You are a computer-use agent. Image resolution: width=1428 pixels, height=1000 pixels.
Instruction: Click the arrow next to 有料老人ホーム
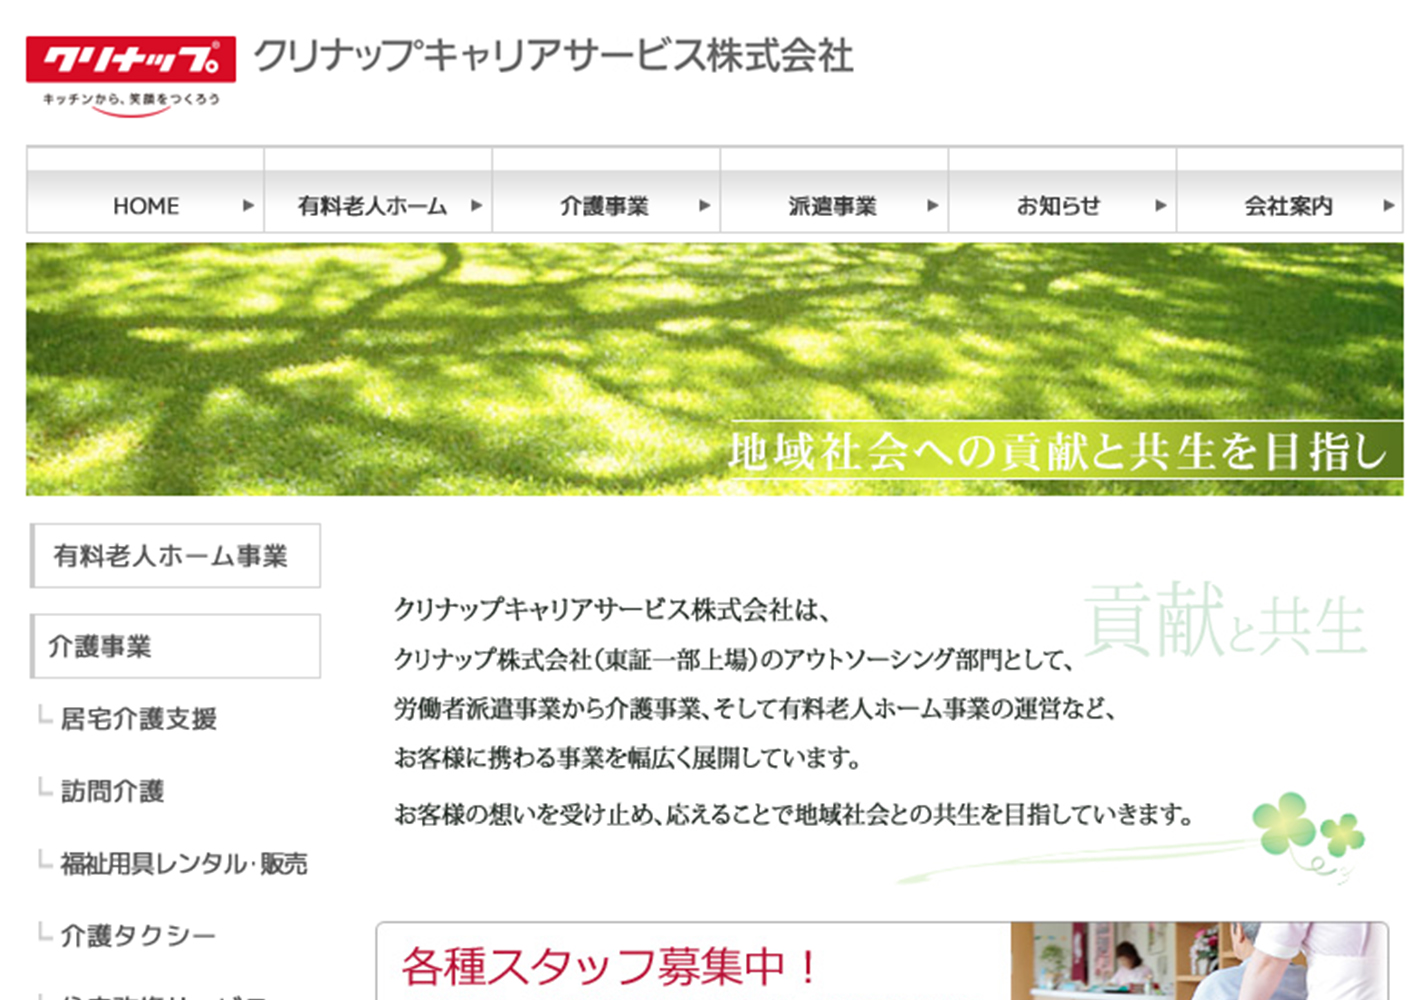[x=476, y=206]
